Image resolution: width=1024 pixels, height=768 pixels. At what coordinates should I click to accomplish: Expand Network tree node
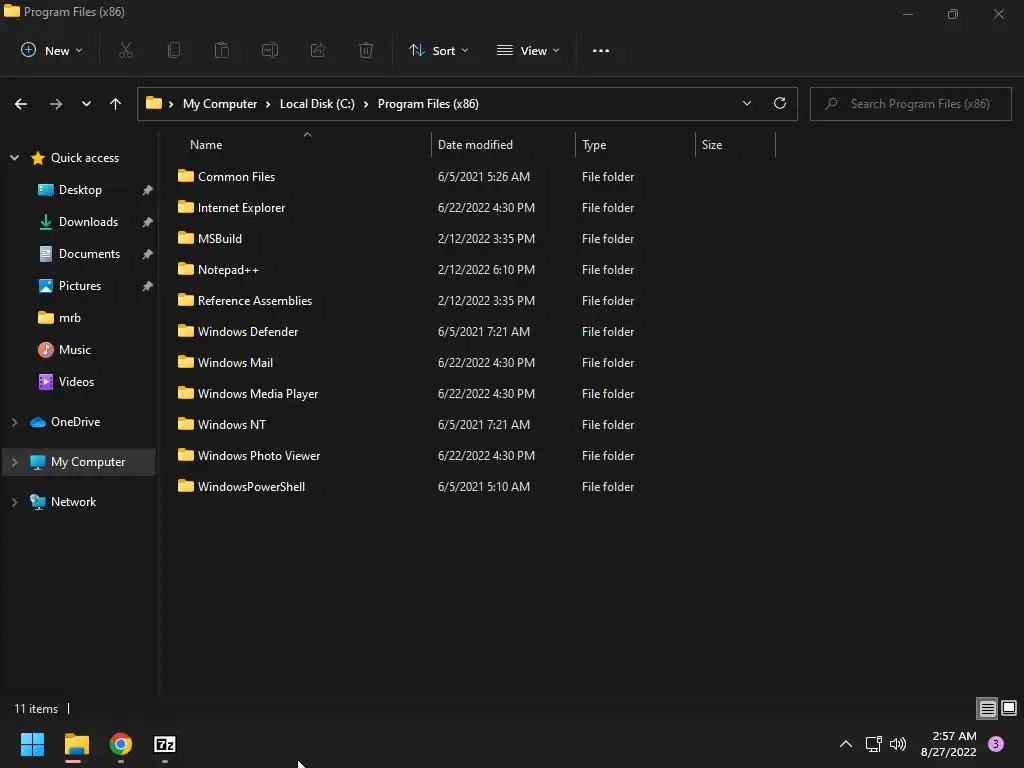click(14, 502)
